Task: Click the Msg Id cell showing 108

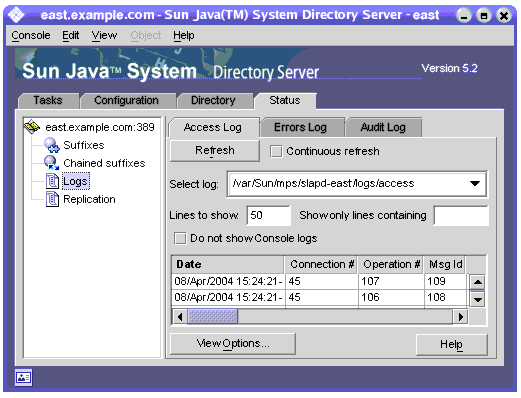Action: [445, 297]
